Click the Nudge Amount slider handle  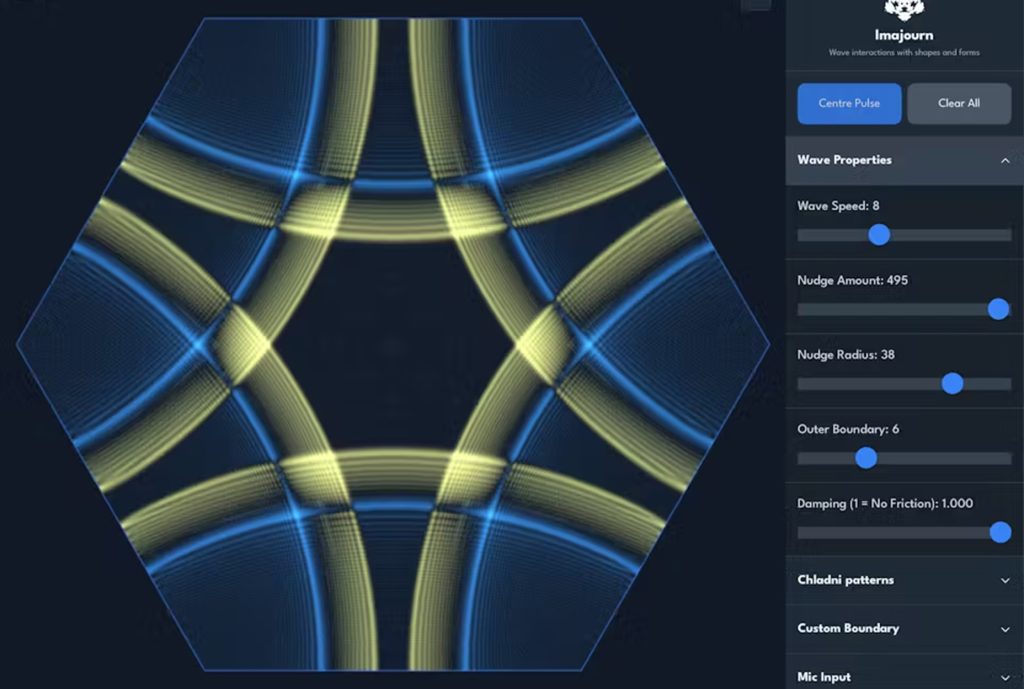click(997, 310)
